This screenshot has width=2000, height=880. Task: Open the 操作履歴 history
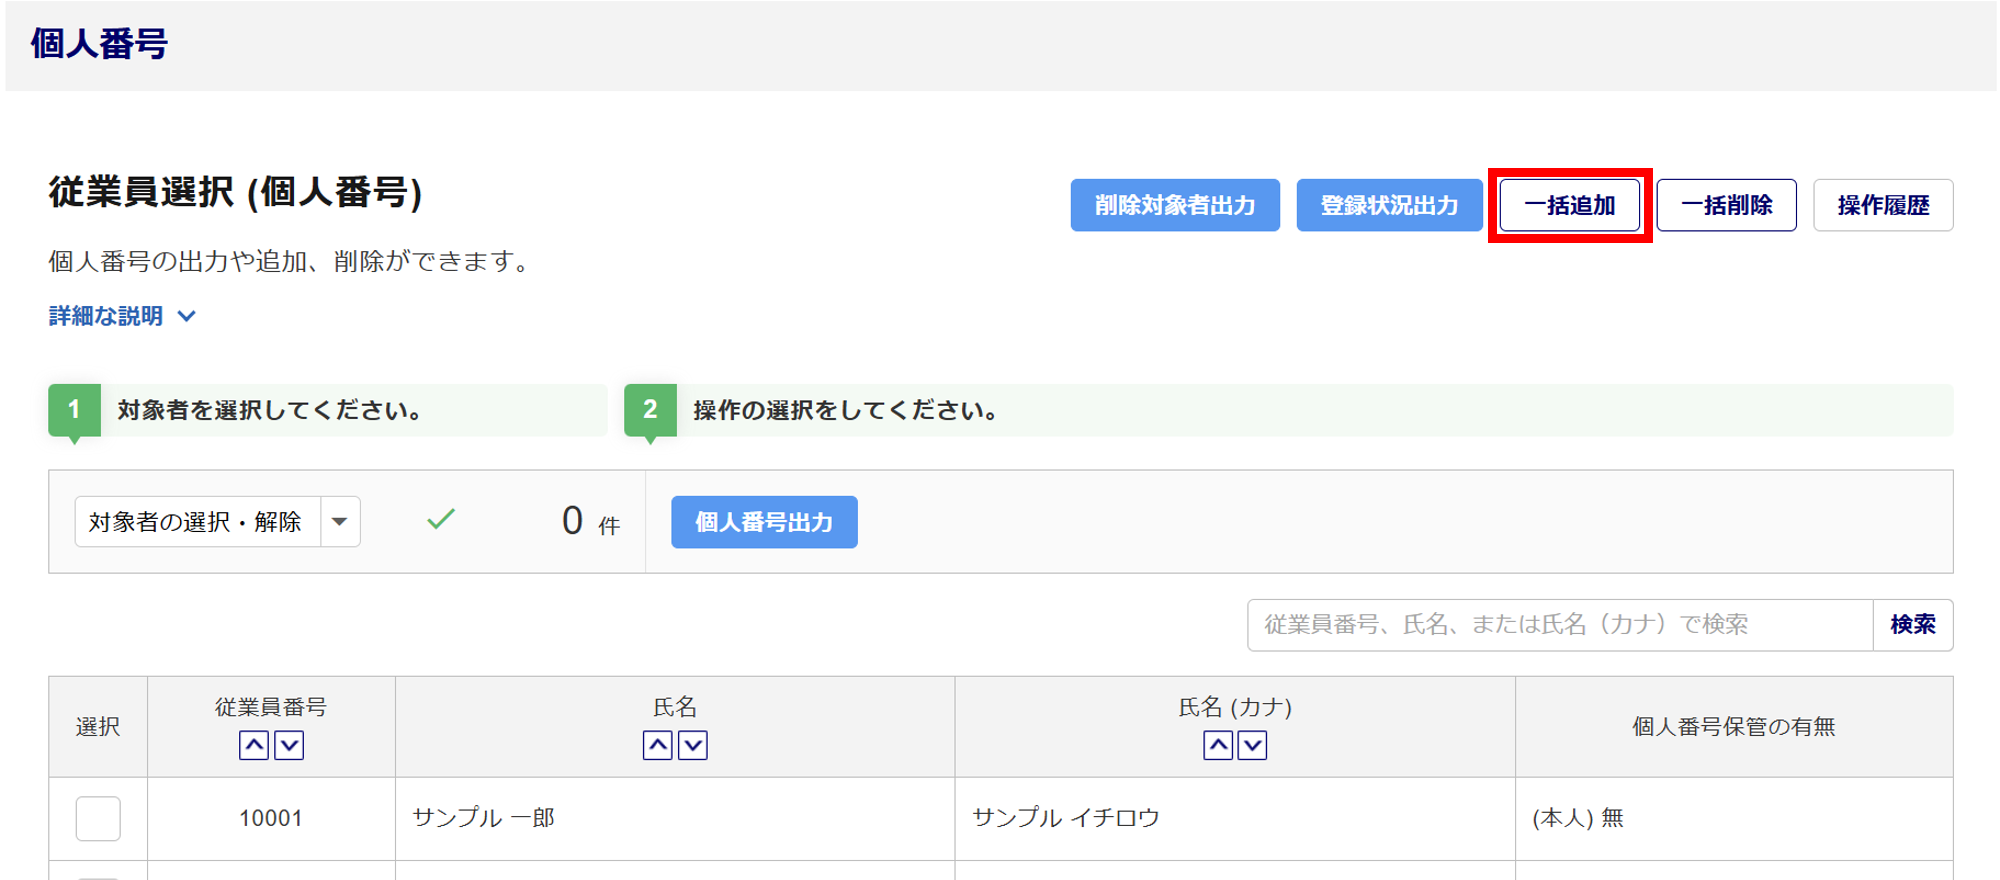(1882, 205)
